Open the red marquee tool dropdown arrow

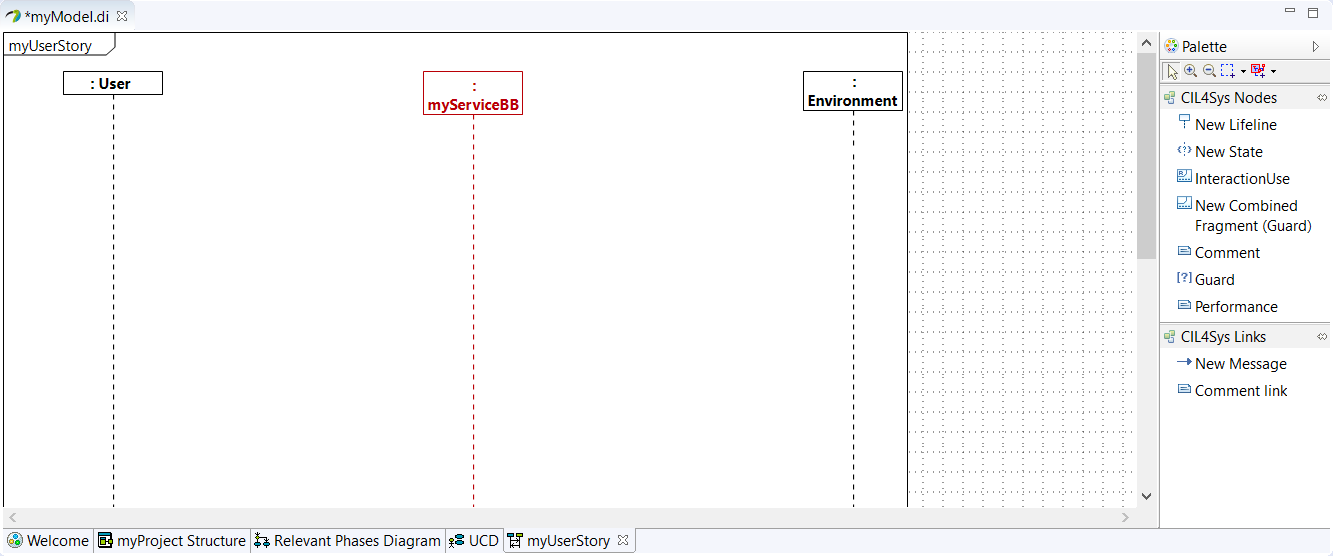(1273, 72)
